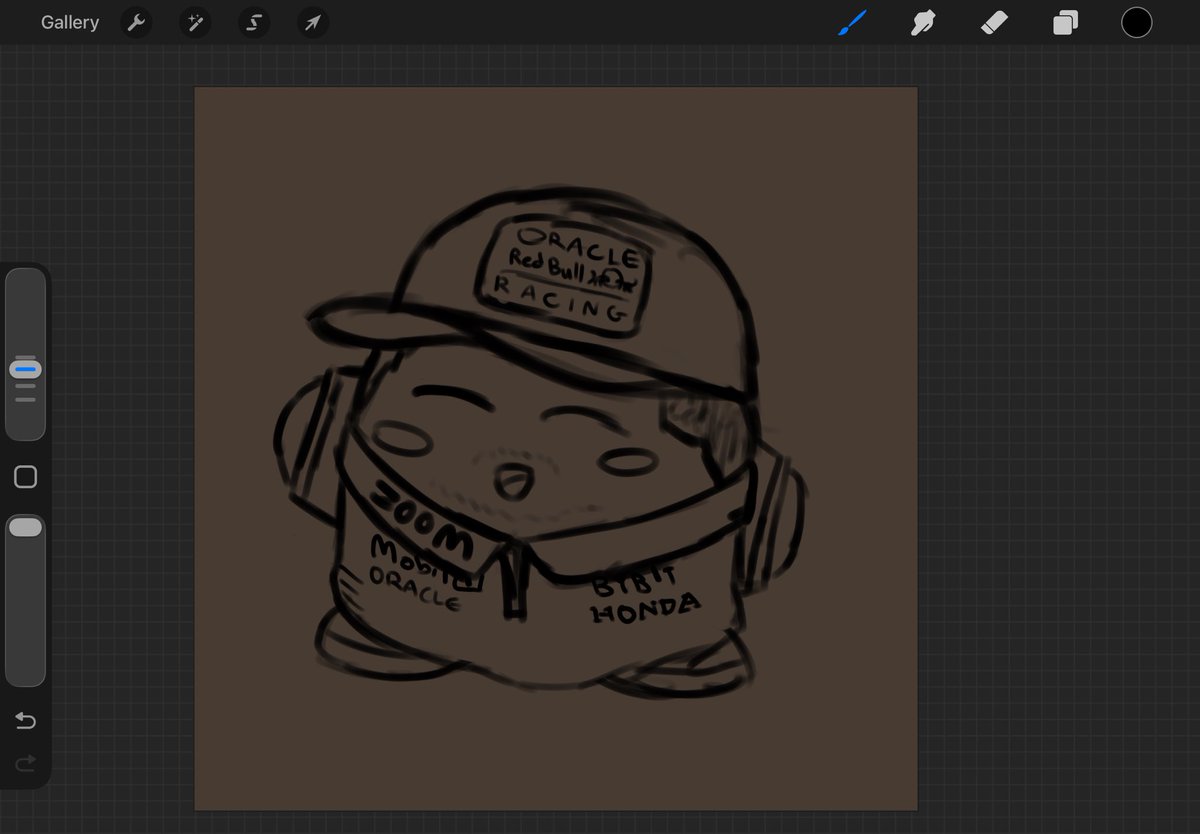Activate the Transform arrow tool

pos(313,23)
